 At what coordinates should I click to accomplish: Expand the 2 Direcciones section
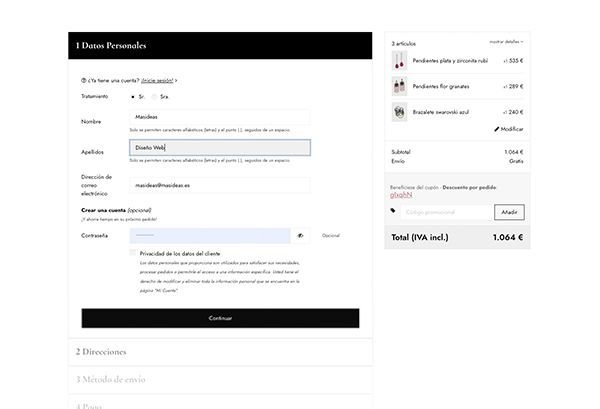pos(220,352)
